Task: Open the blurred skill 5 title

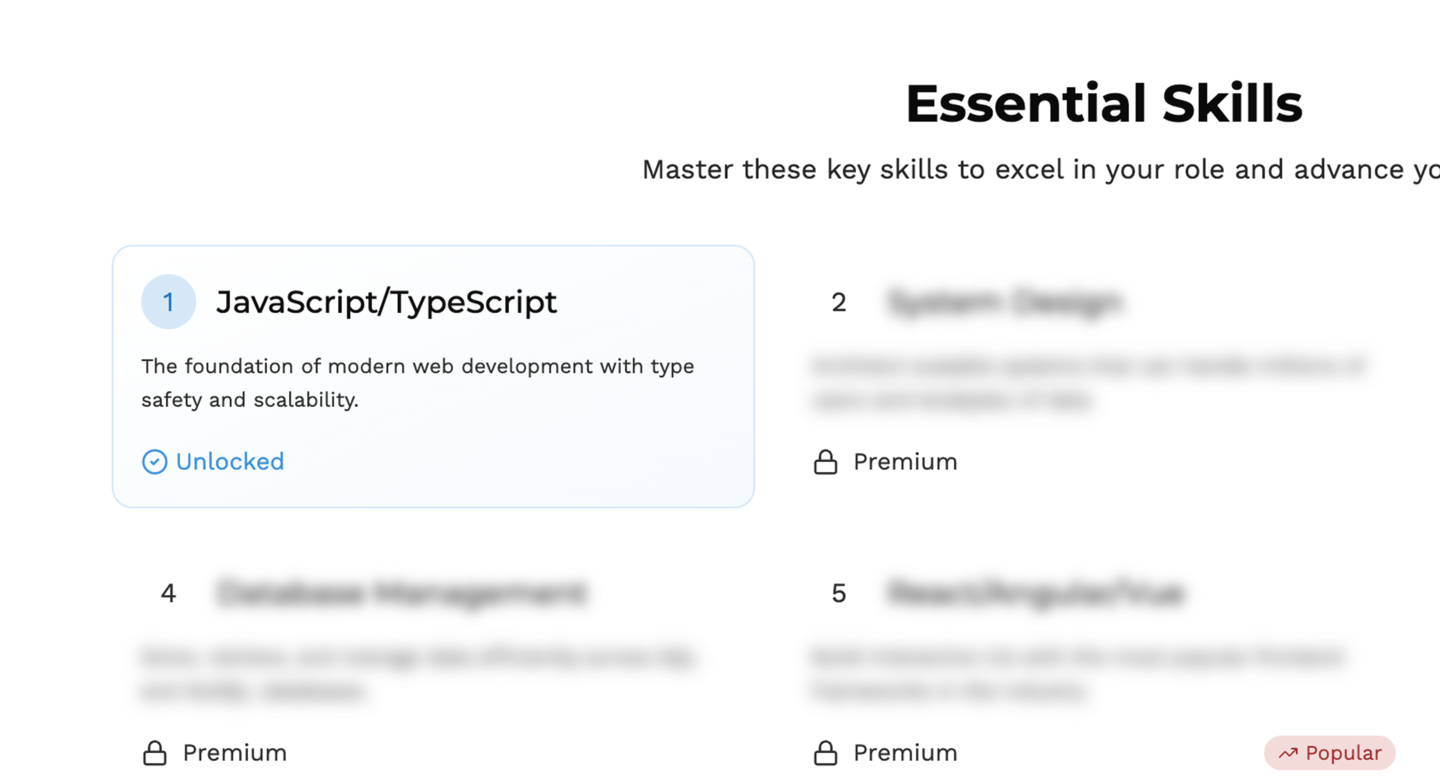Action: click(1036, 593)
